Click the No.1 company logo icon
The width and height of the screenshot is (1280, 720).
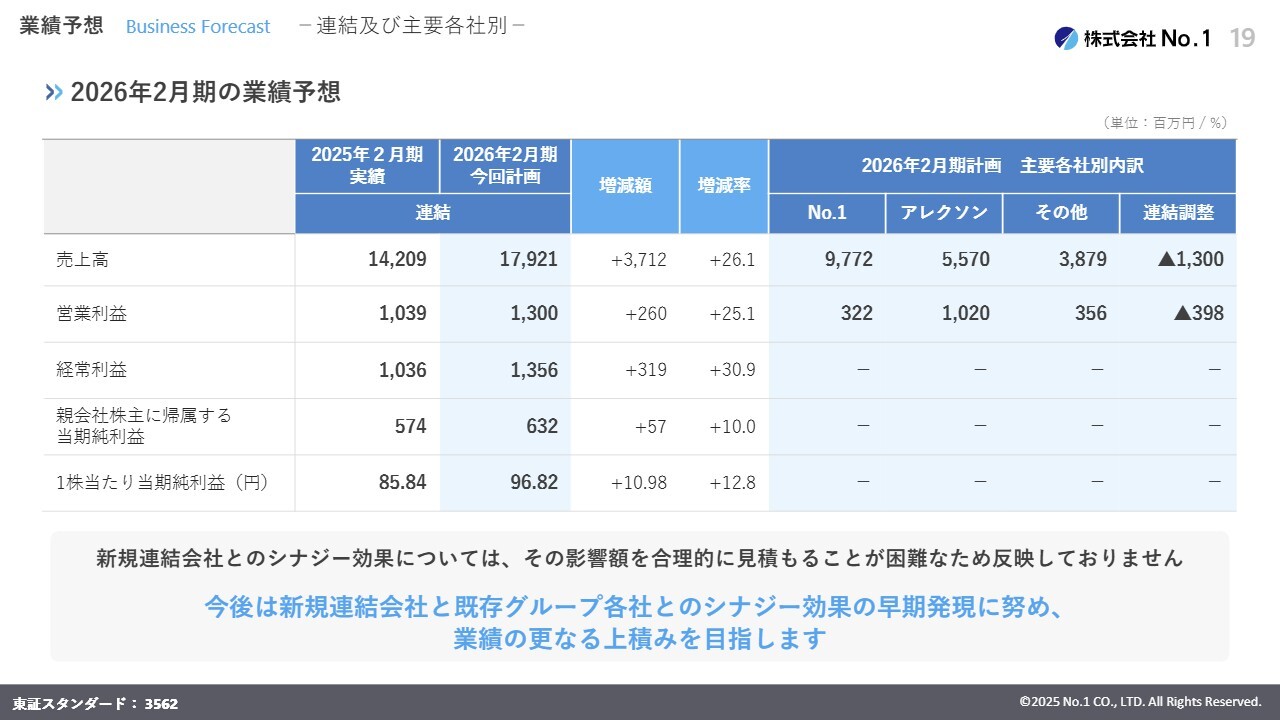(1066, 38)
